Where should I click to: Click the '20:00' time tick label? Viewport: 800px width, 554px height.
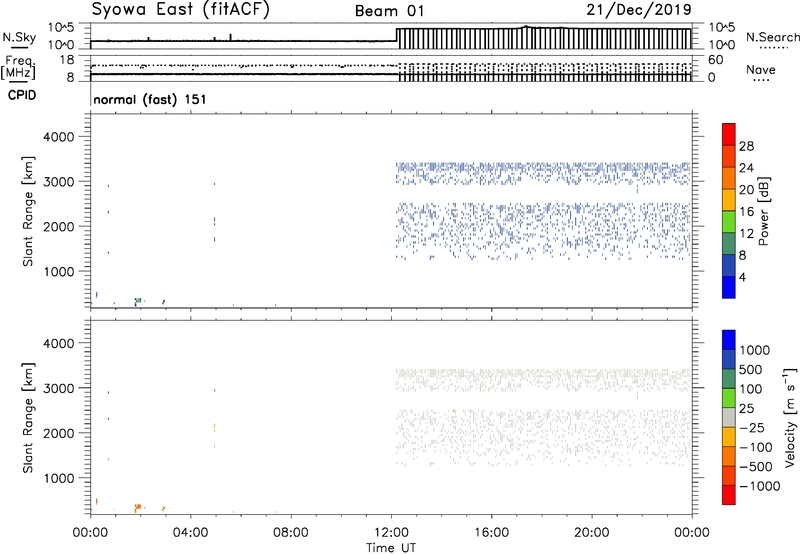point(591,533)
